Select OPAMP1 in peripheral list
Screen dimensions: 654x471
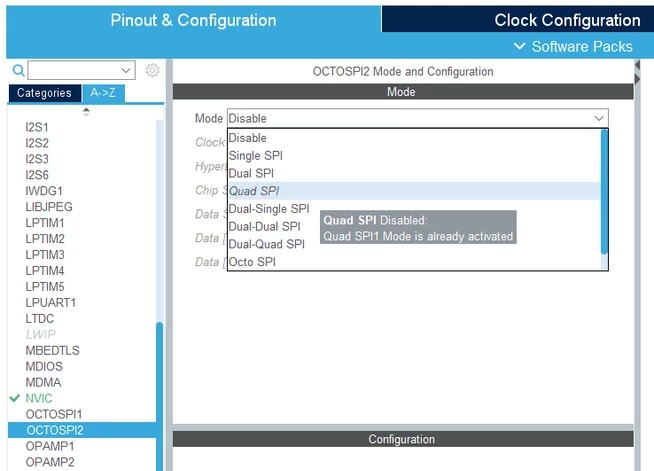[50, 446]
